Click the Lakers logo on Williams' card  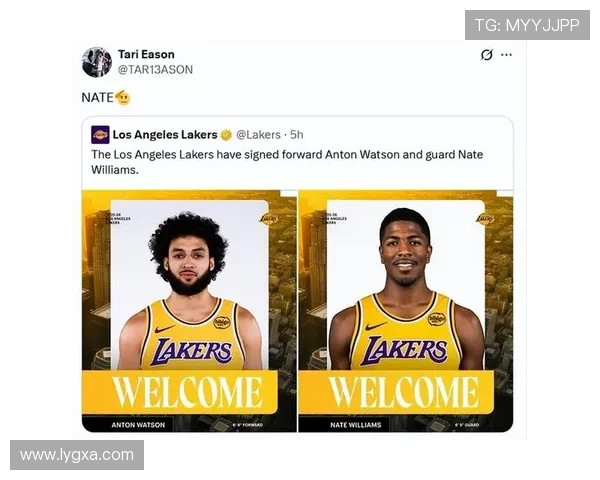485,219
